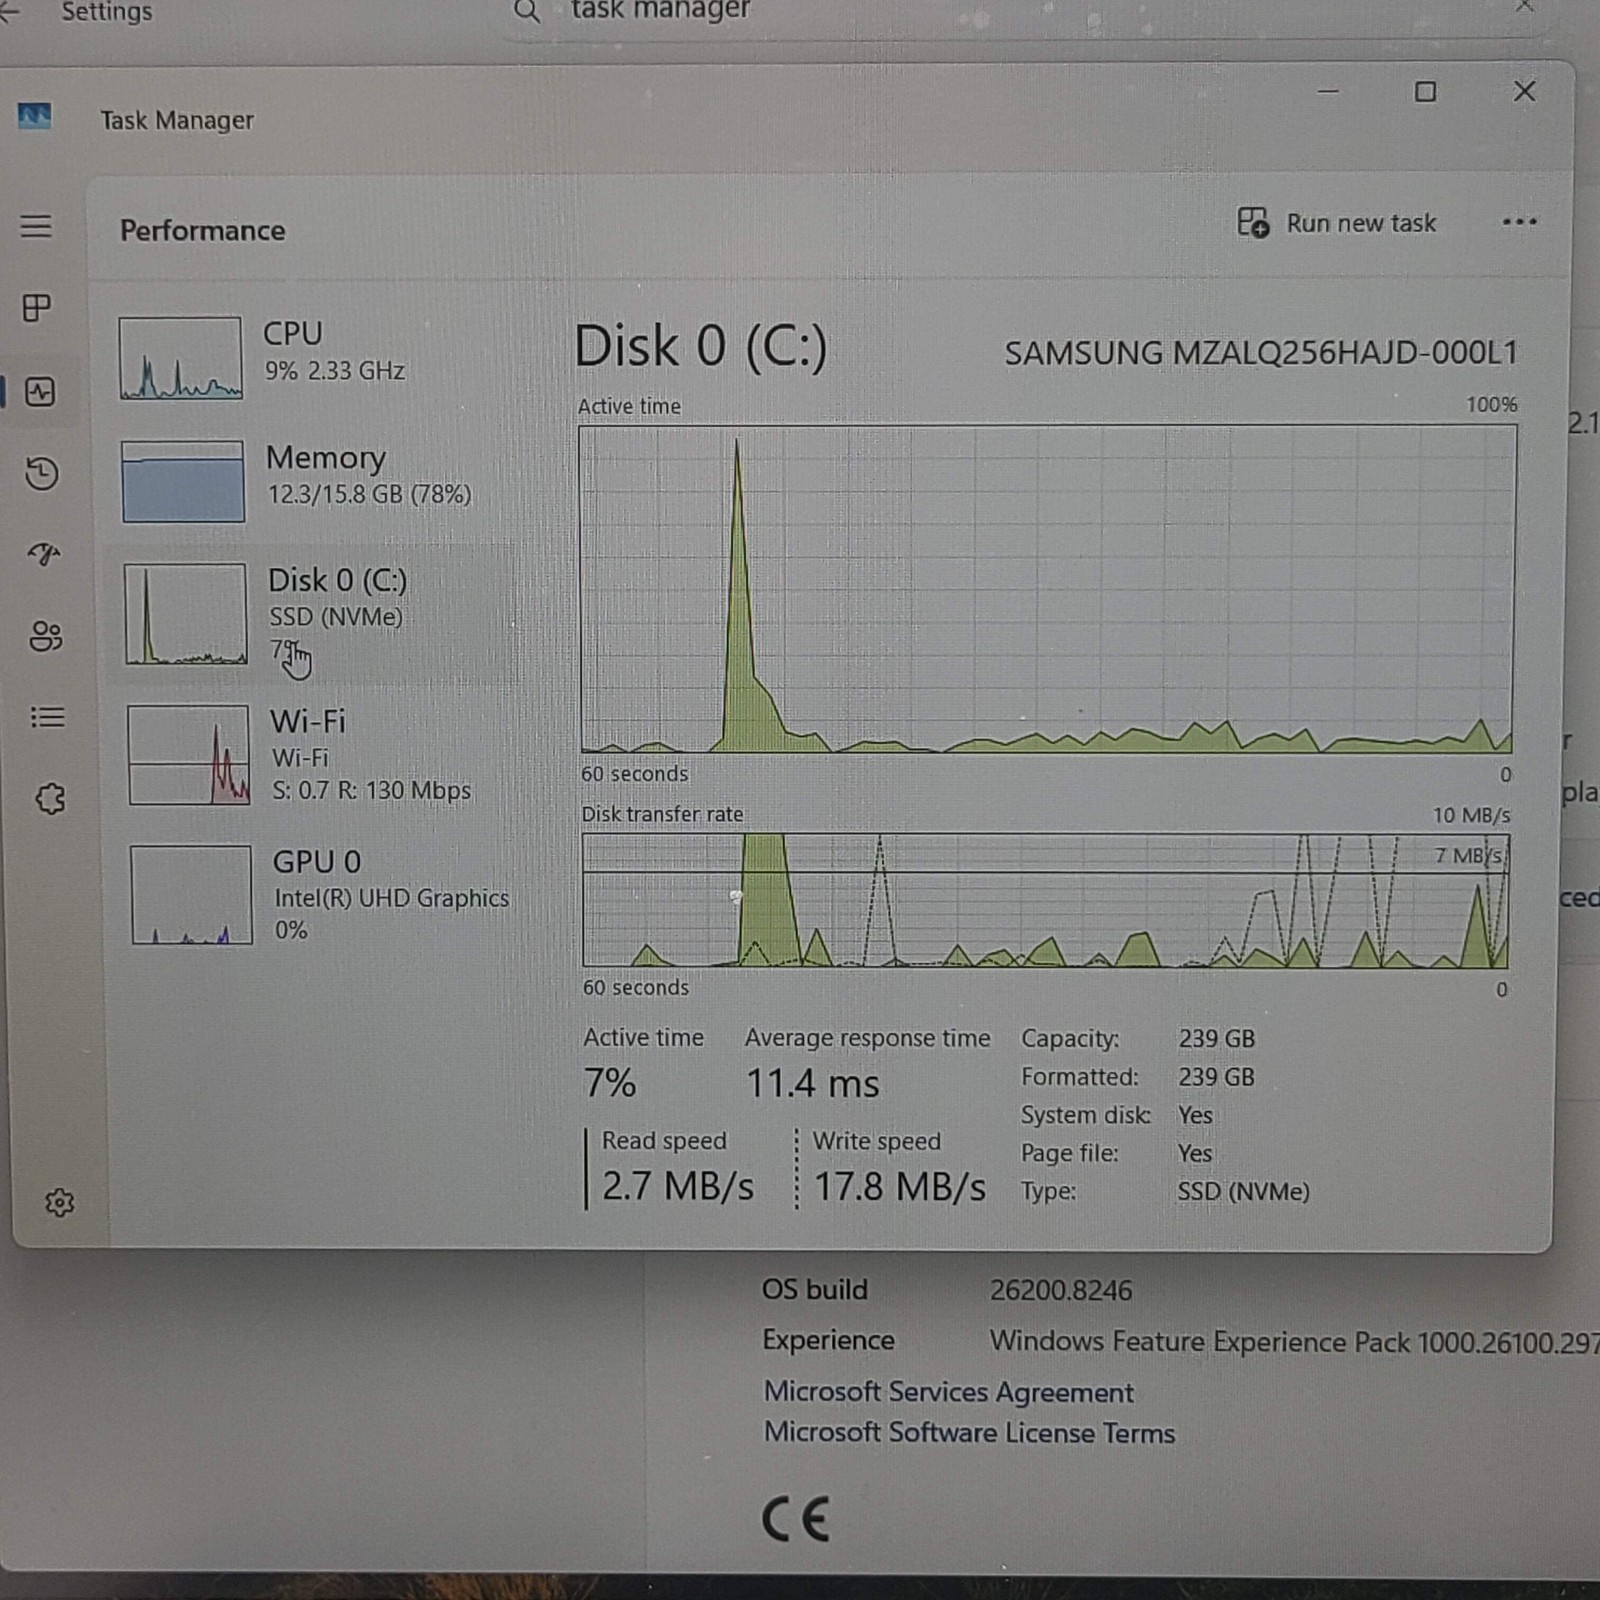
Task: Click the GPU 0 mini graph thumbnail
Action: point(191,895)
